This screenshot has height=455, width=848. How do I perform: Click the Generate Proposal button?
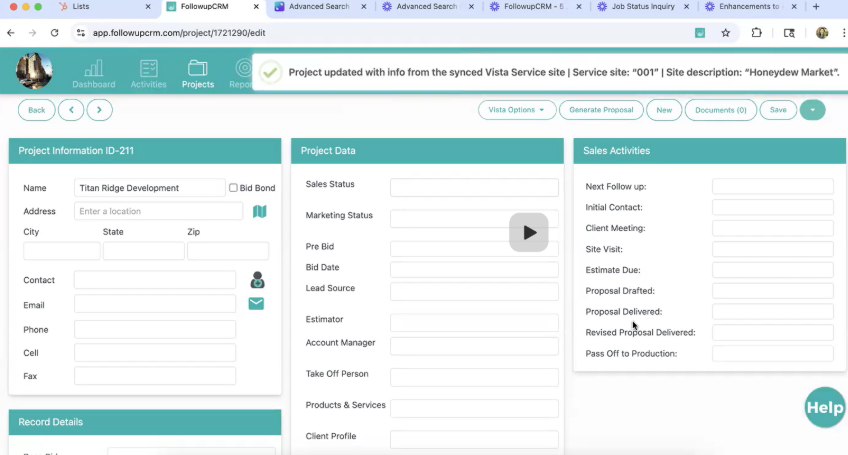coord(601,110)
